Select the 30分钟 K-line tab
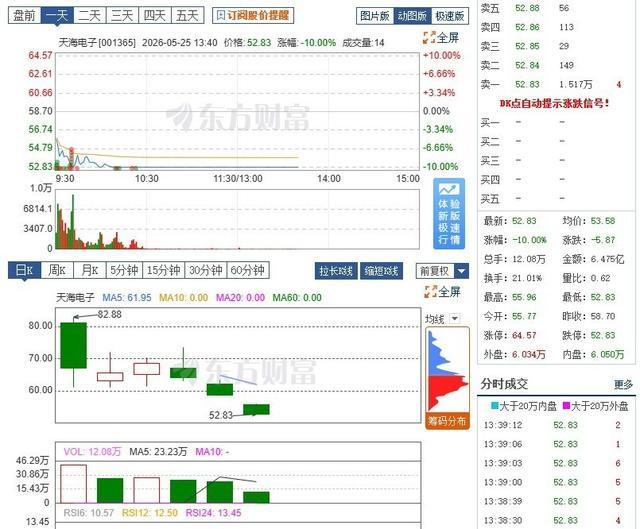 click(x=206, y=270)
